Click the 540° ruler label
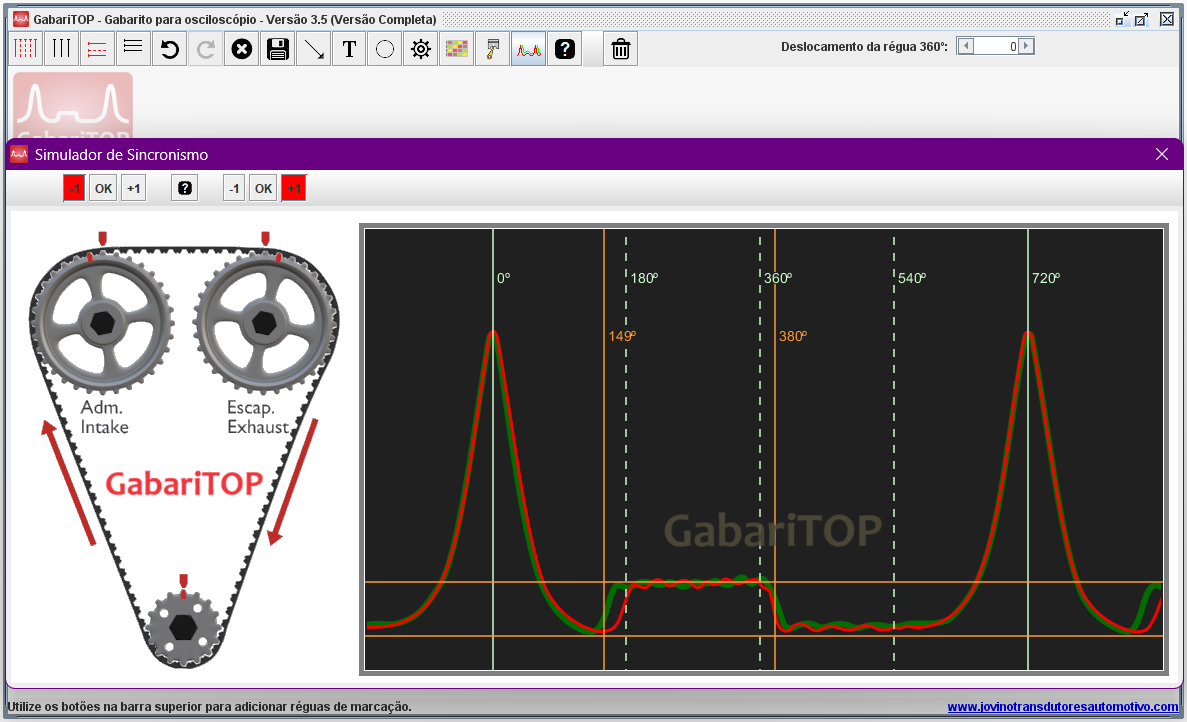The width and height of the screenshot is (1187, 722). (x=912, y=279)
